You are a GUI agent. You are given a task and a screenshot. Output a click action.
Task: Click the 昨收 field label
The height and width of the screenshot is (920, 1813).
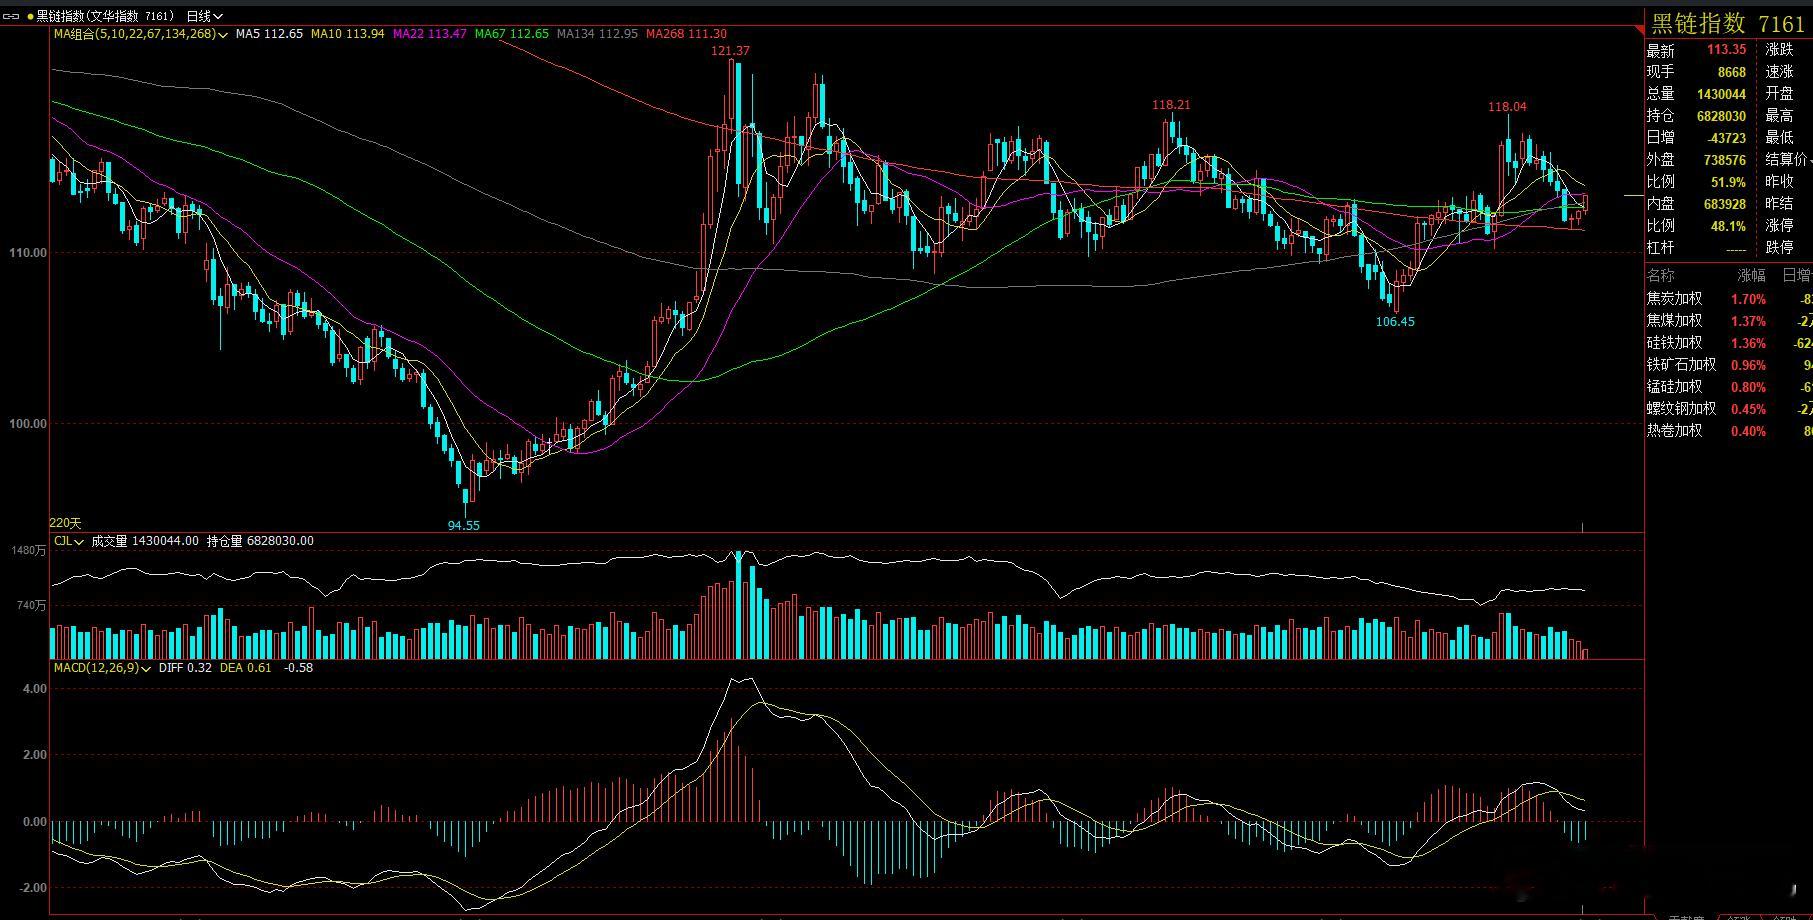click(x=1779, y=182)
